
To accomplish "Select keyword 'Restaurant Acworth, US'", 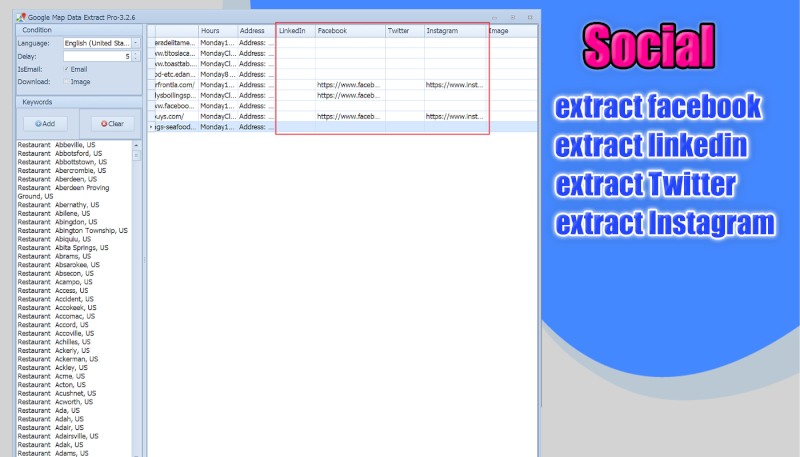I will click(x=56, y=402).
